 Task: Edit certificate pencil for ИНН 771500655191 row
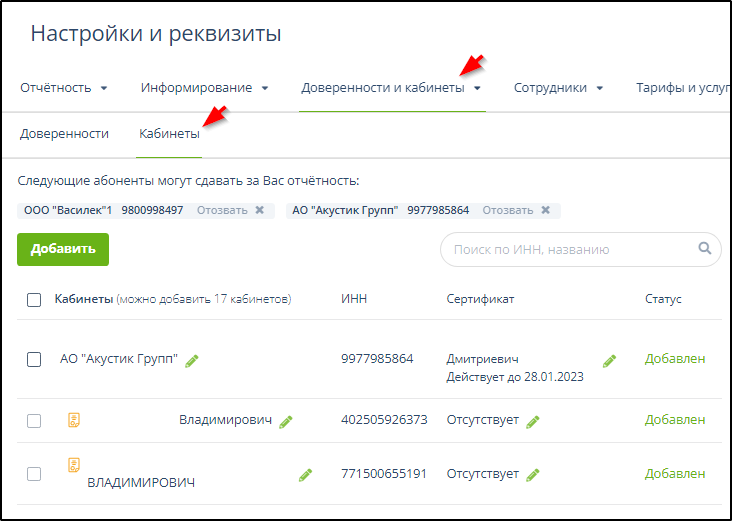pyautogui.click(x=533, y=475)
